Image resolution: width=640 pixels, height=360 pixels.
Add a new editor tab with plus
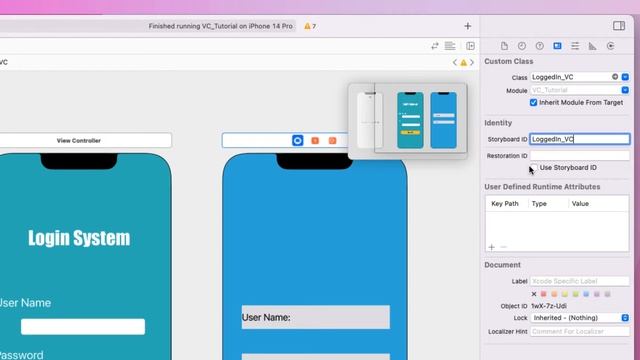coord(468,26)
